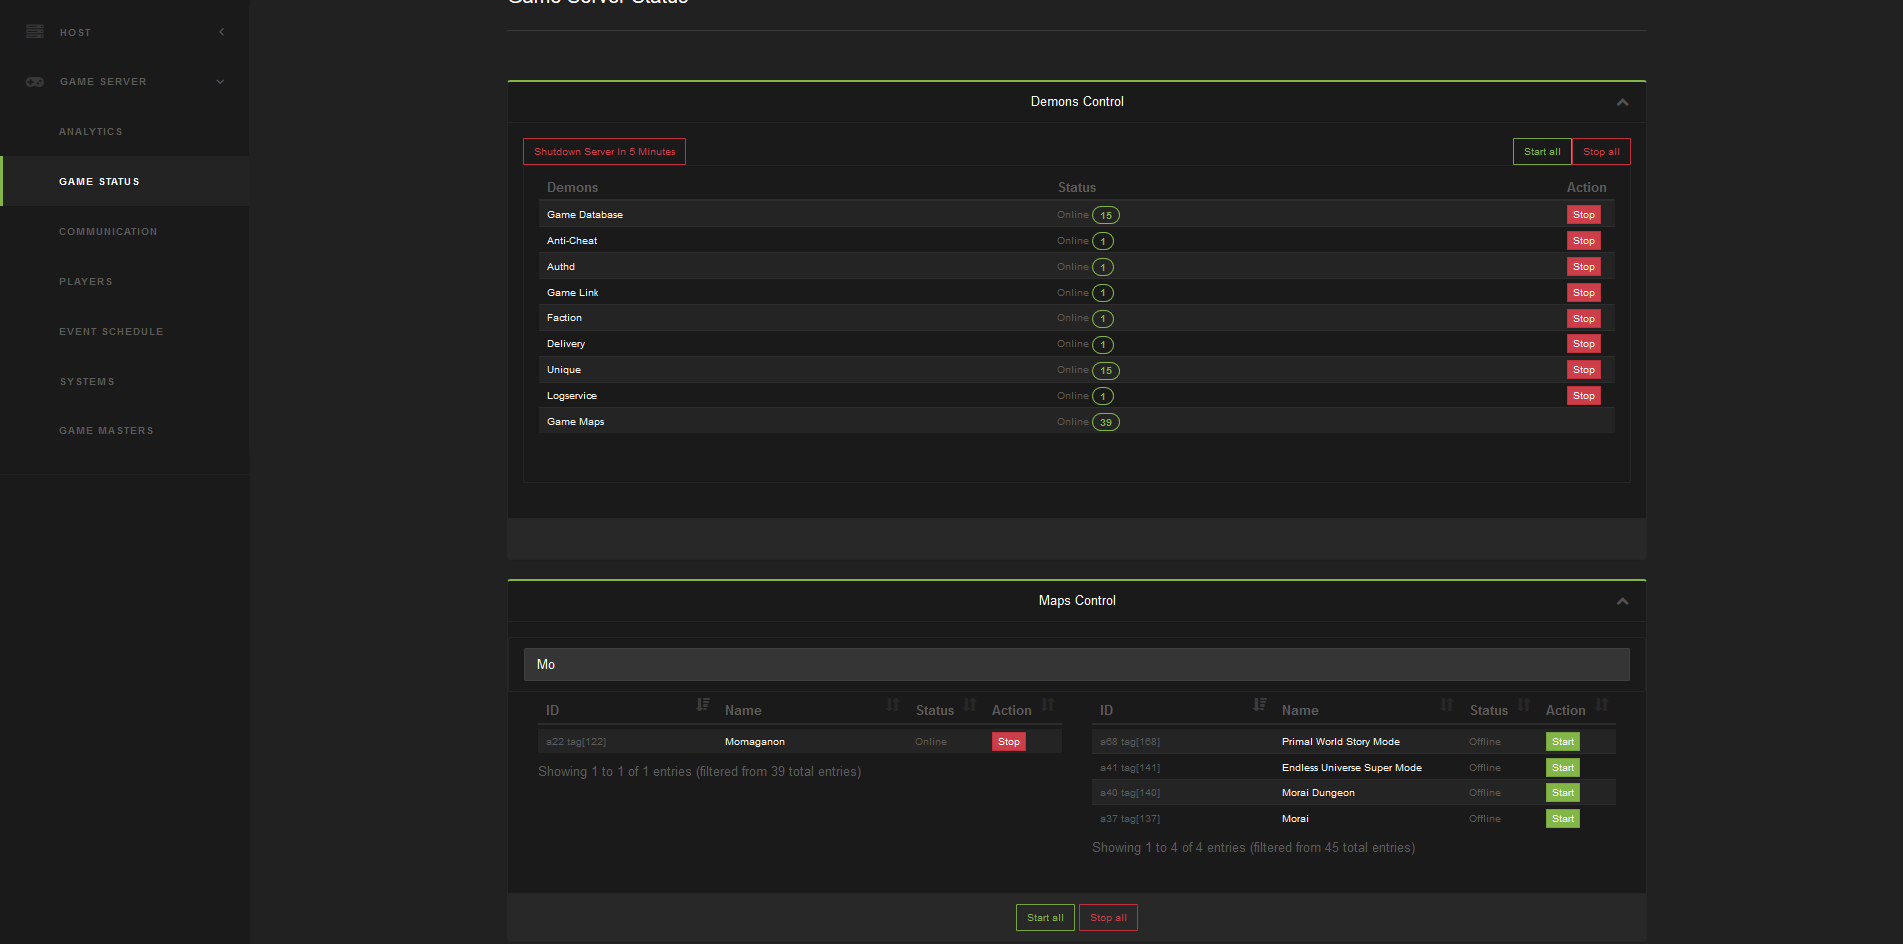Click Start all in Demons Control
The height and width of the screenshot is (944, 1903).
(1542, 152)
